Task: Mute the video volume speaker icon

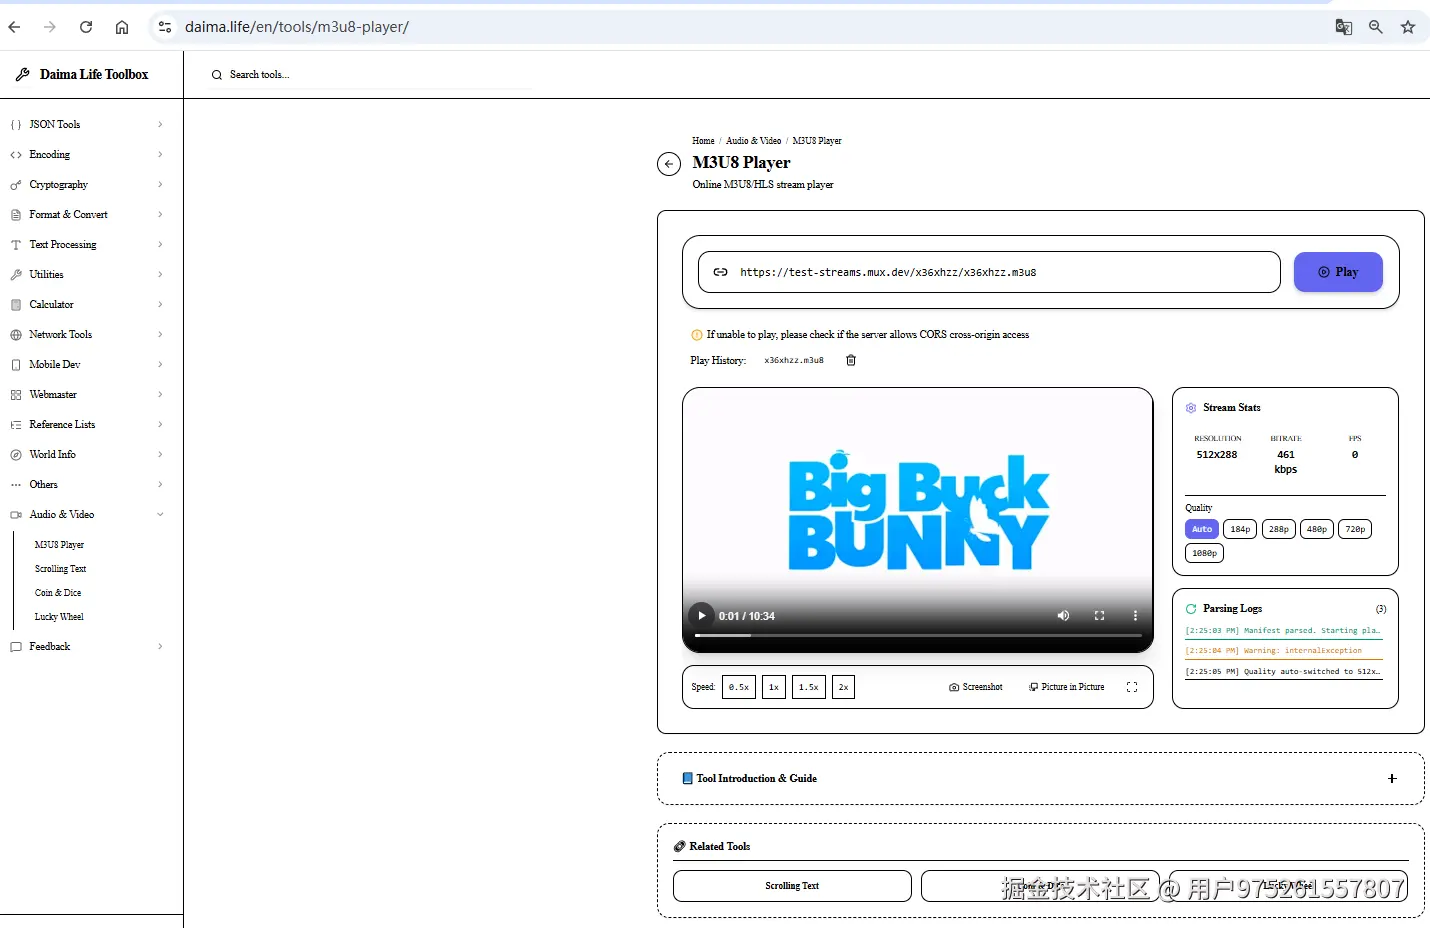Action: coord(1063,616)
